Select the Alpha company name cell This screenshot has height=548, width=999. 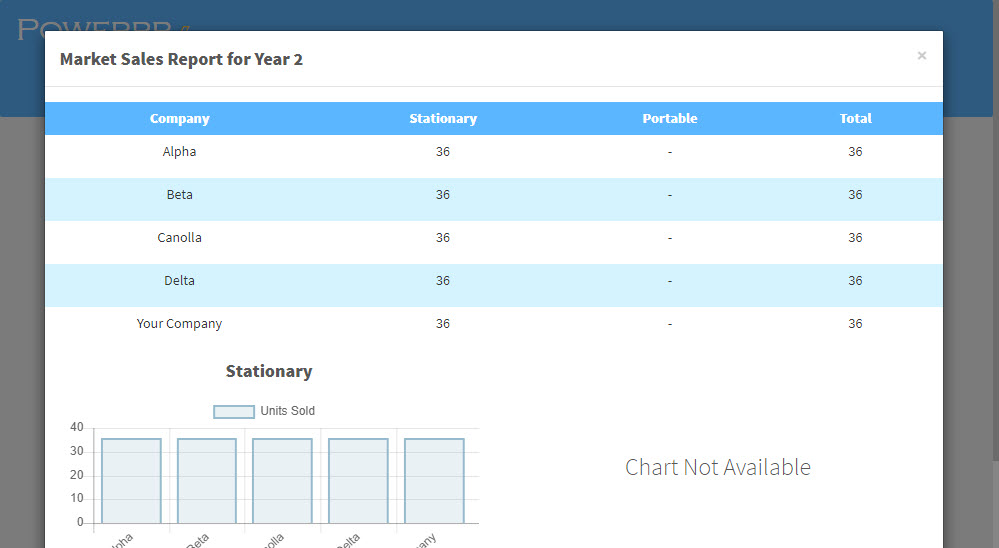(x=180, y=152)
